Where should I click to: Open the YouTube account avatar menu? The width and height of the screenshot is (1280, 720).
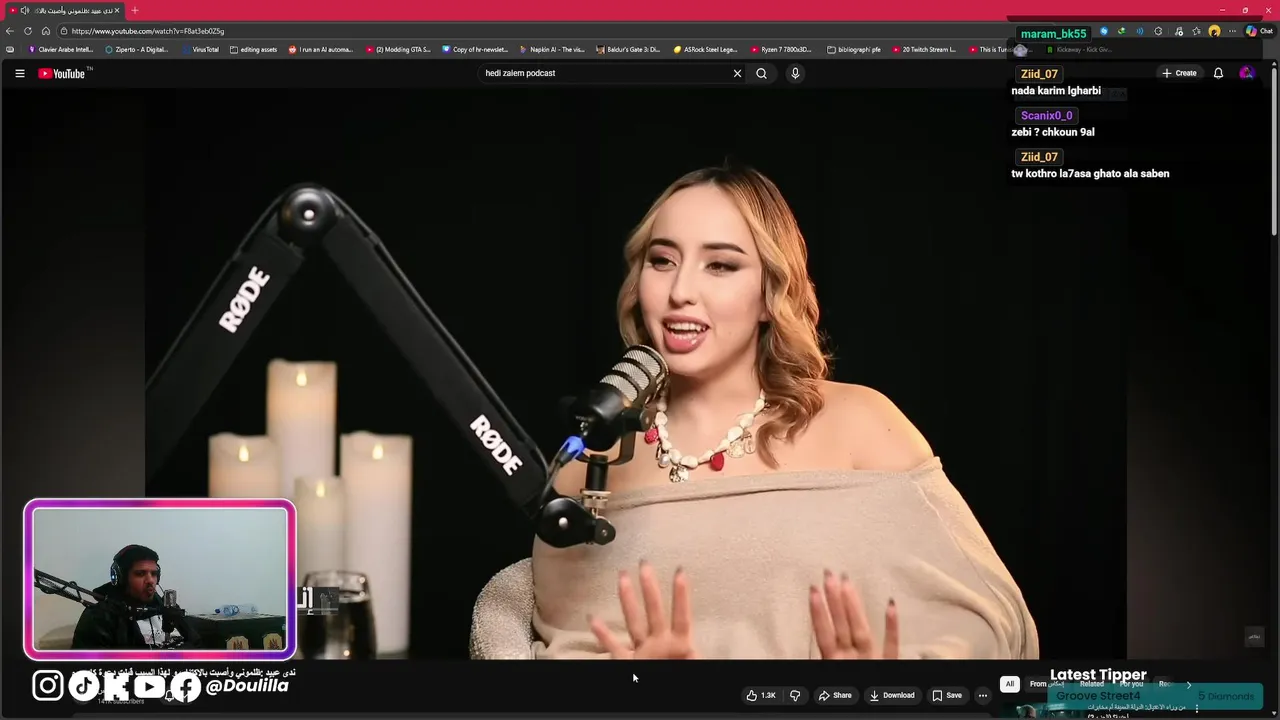tap(1246, 73)
